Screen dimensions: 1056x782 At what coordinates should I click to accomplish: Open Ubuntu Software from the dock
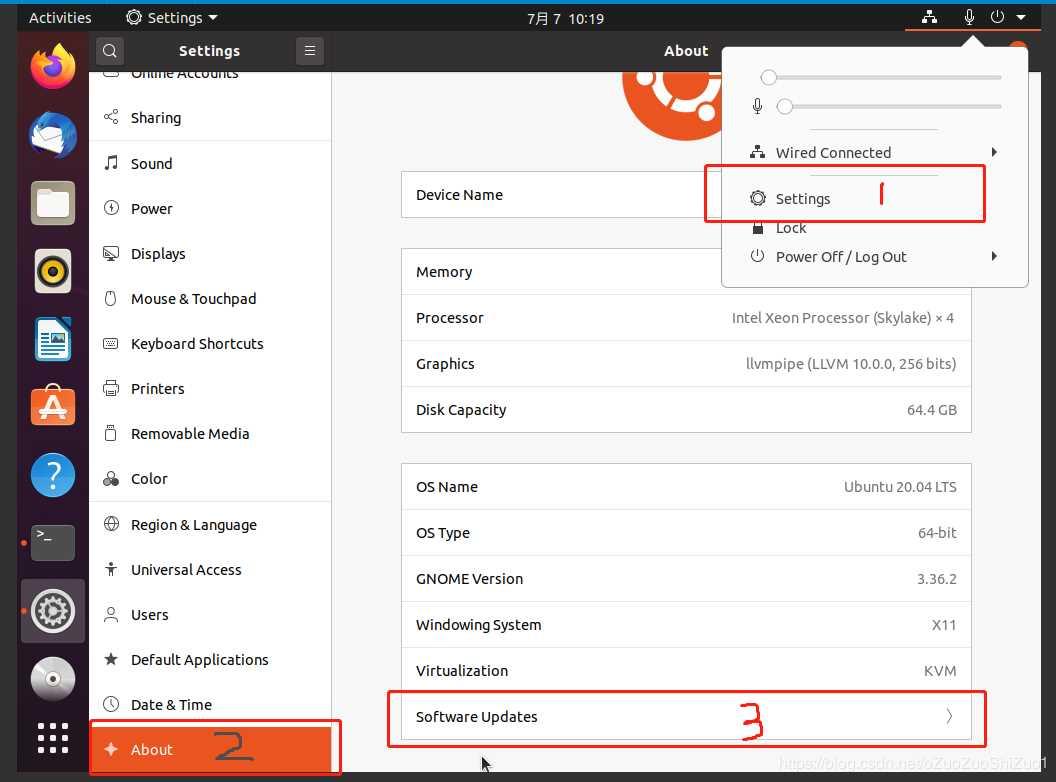pos(53,407)
